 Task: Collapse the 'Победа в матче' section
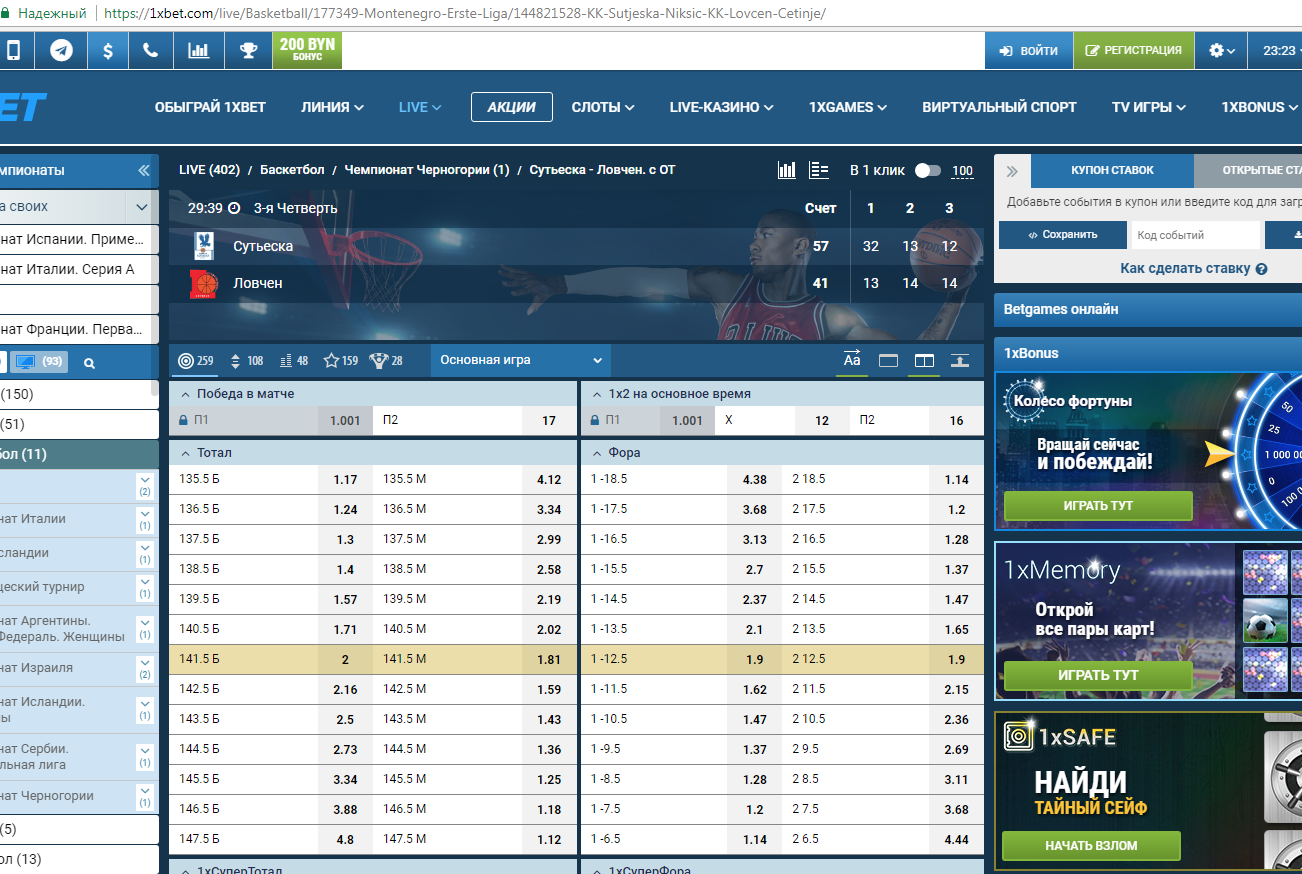click(x=185, y=394)
